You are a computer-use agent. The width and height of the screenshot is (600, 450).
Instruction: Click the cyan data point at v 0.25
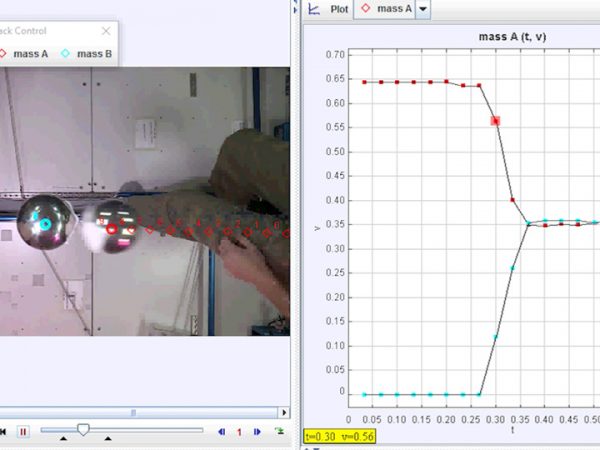[512, 268]
